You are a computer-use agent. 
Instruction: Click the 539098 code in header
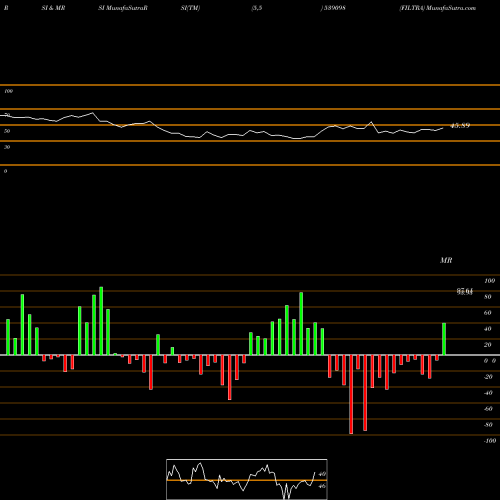click(x=335, y=8)
